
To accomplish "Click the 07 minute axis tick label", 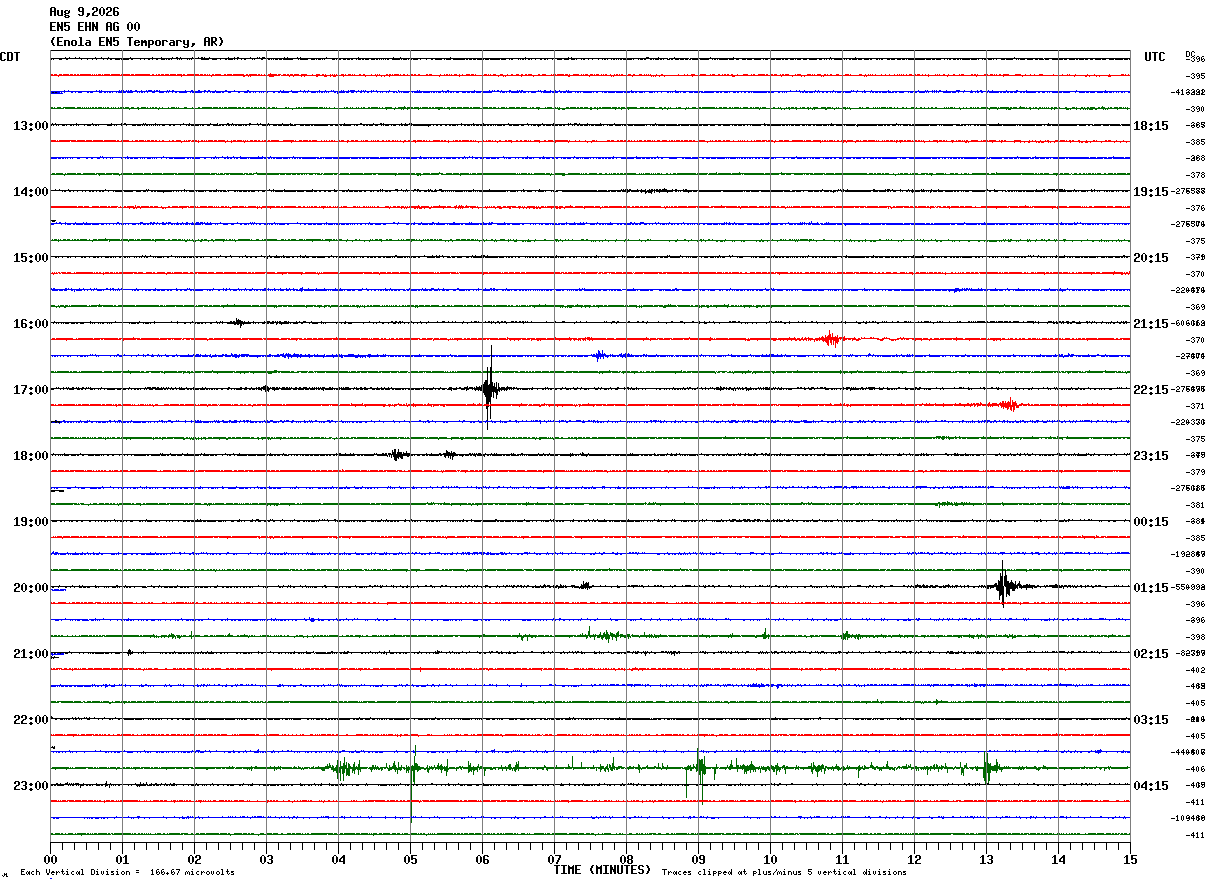I will pos(554,860).
